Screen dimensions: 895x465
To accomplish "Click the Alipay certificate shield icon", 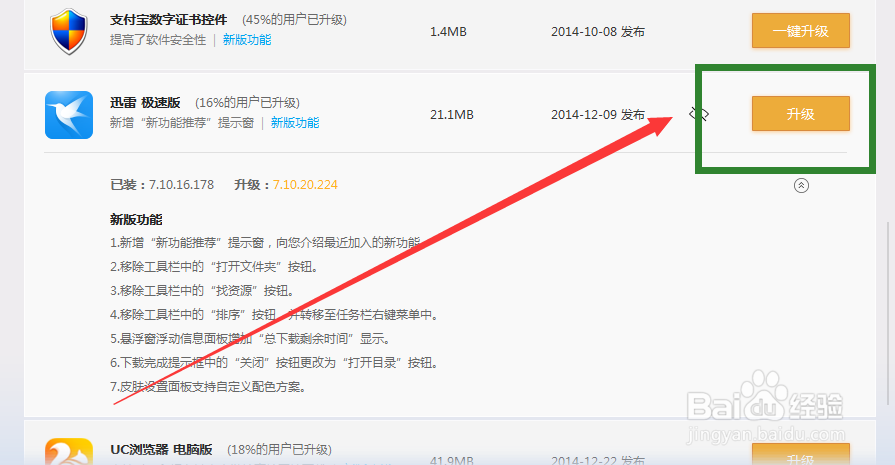I will 68,31.
